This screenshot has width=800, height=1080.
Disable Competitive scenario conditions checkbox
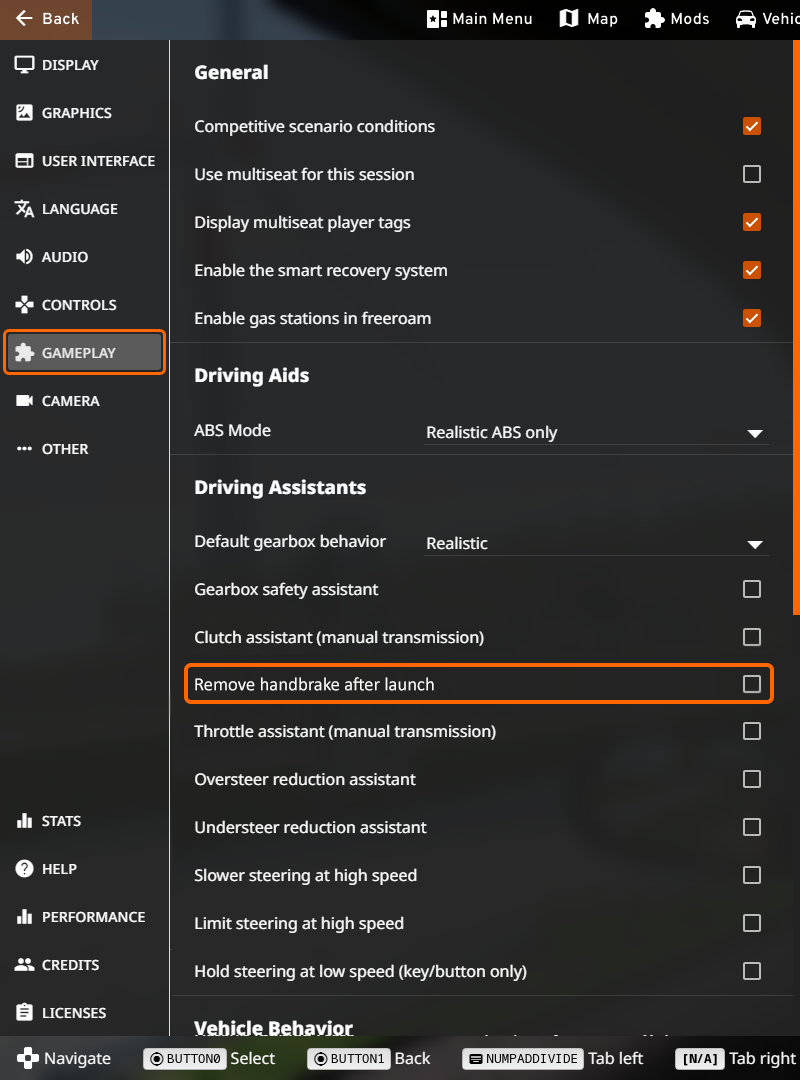coord(752,126)
